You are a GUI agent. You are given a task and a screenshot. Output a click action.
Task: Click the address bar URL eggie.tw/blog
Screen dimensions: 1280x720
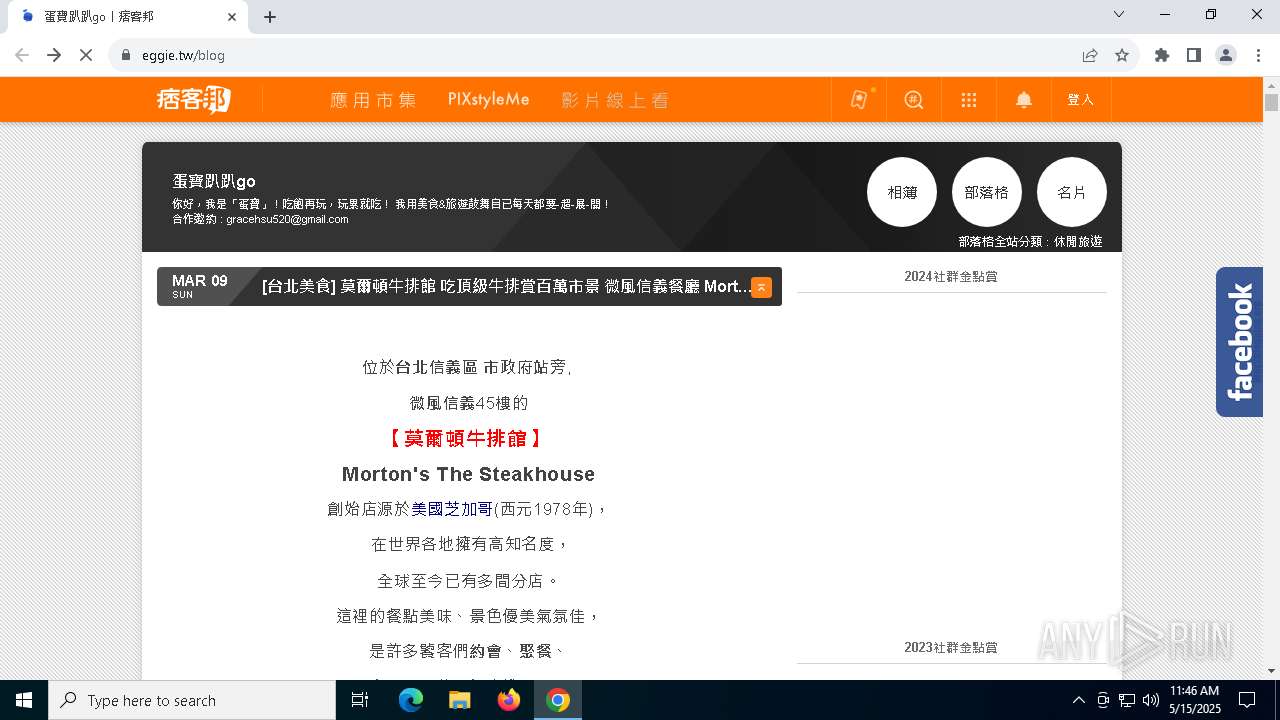pos(183,55)
